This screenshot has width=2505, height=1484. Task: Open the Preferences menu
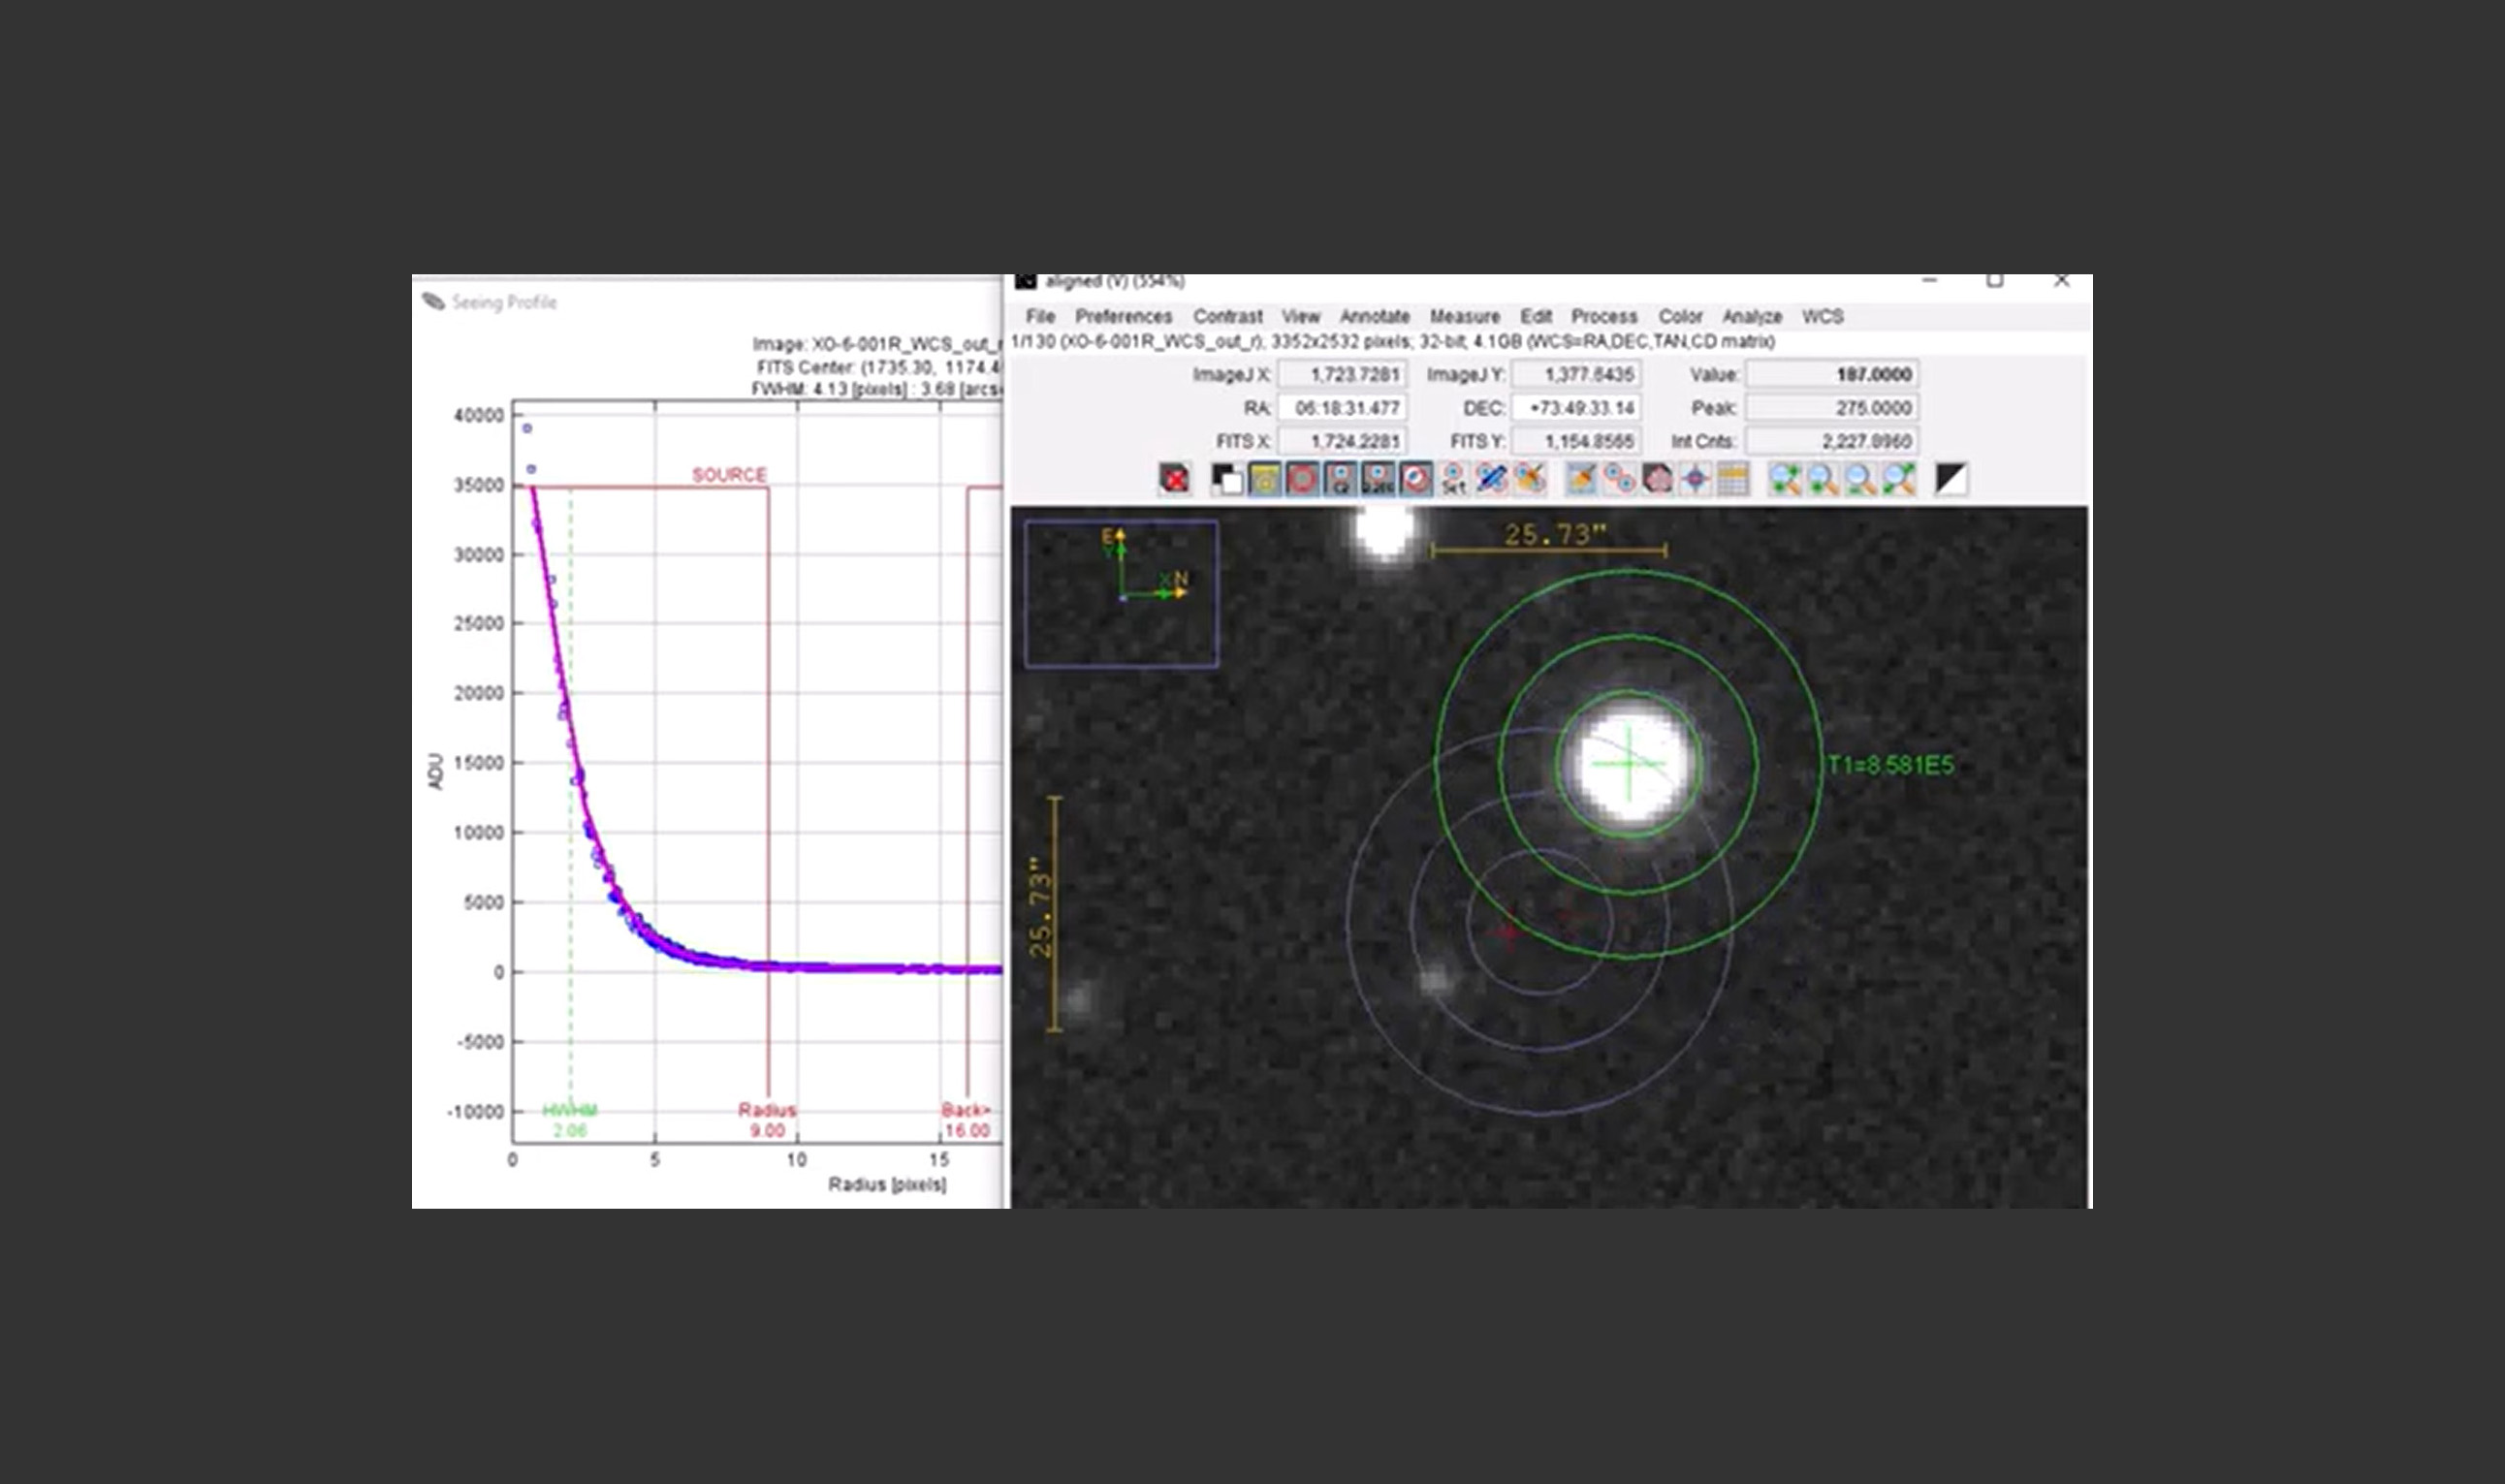coord(1123,316)
